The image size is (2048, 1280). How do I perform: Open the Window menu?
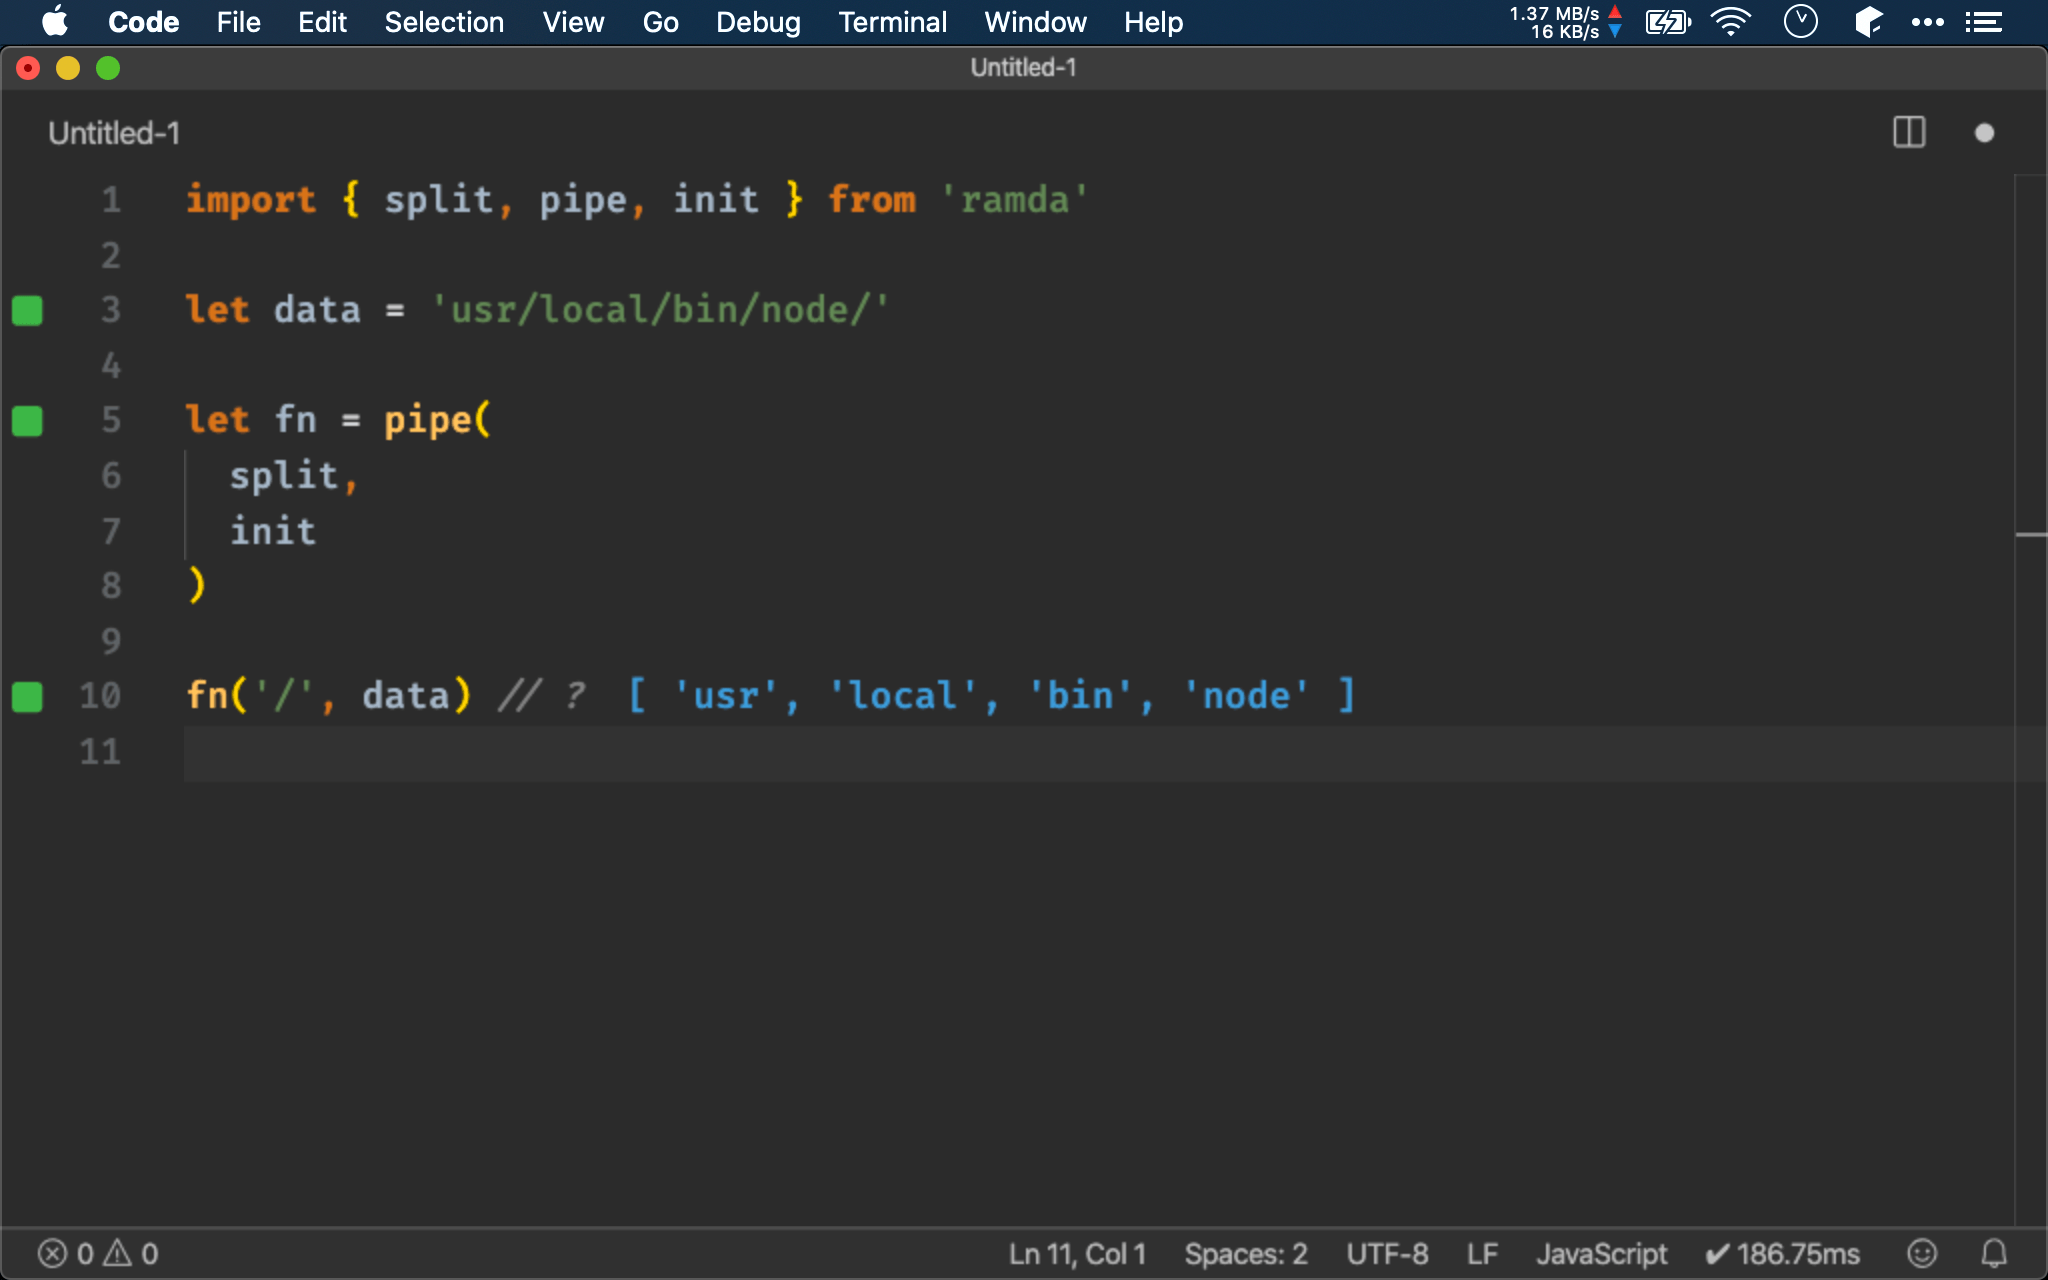pyautogui.click(x=1035, y=22)
